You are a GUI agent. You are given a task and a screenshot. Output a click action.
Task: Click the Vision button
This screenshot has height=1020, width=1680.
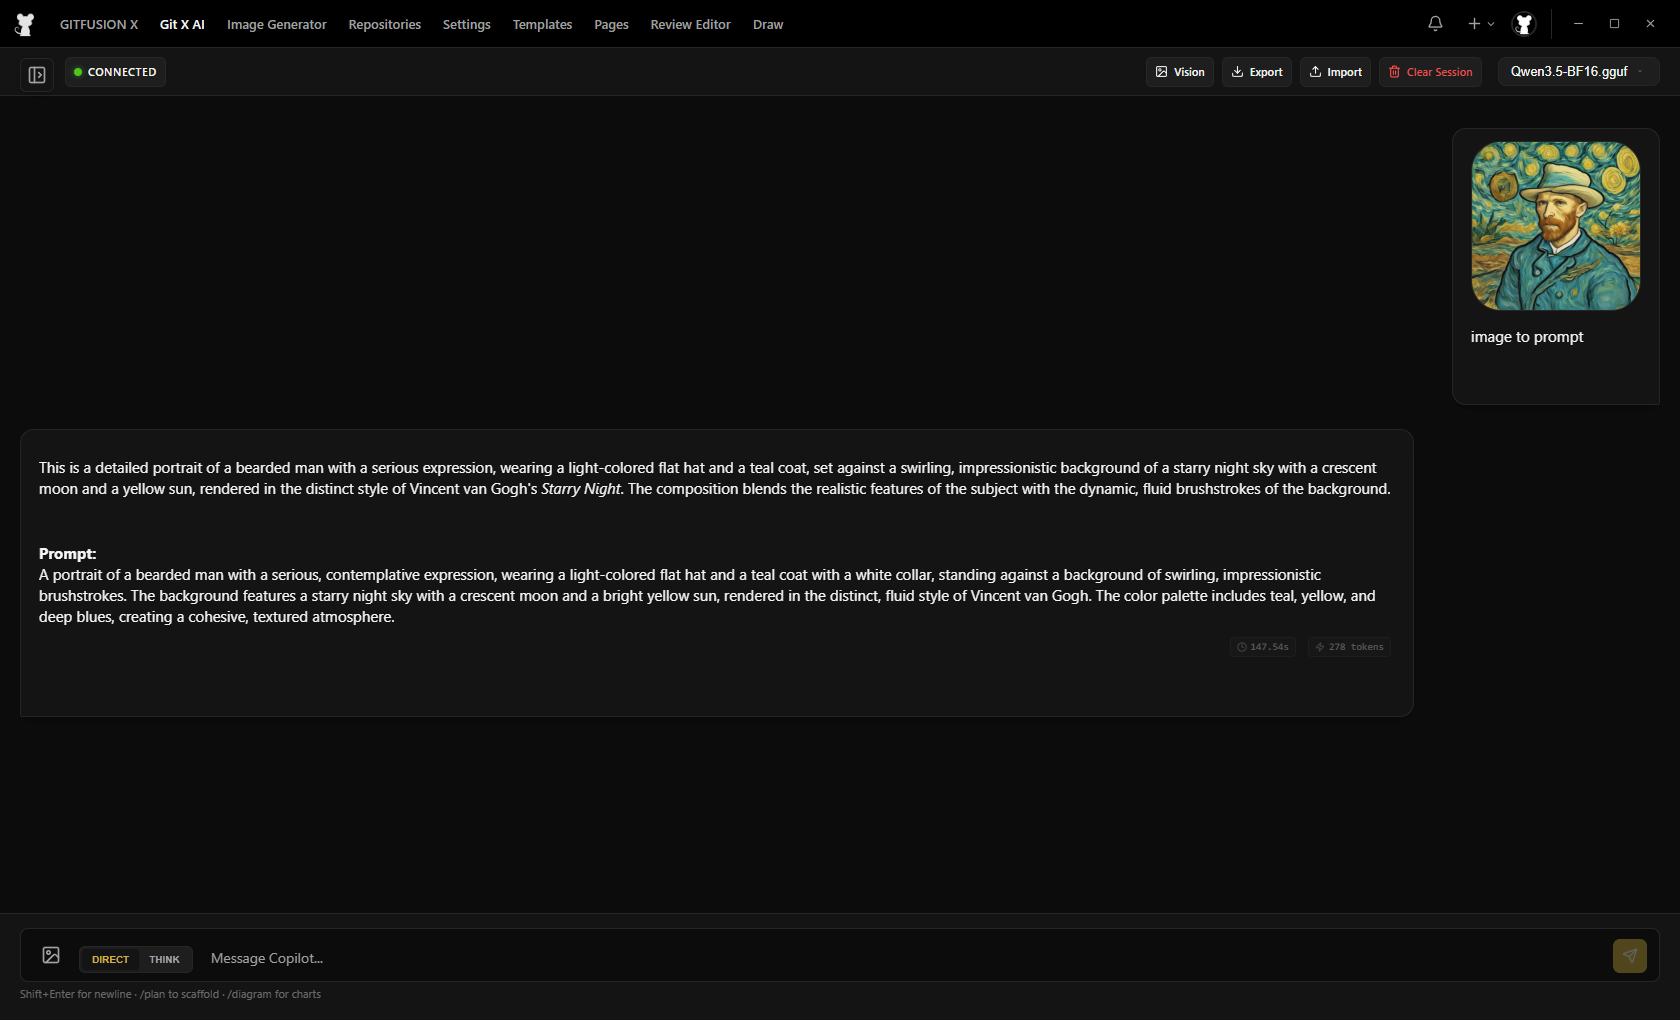click(x=1180, y=72)
